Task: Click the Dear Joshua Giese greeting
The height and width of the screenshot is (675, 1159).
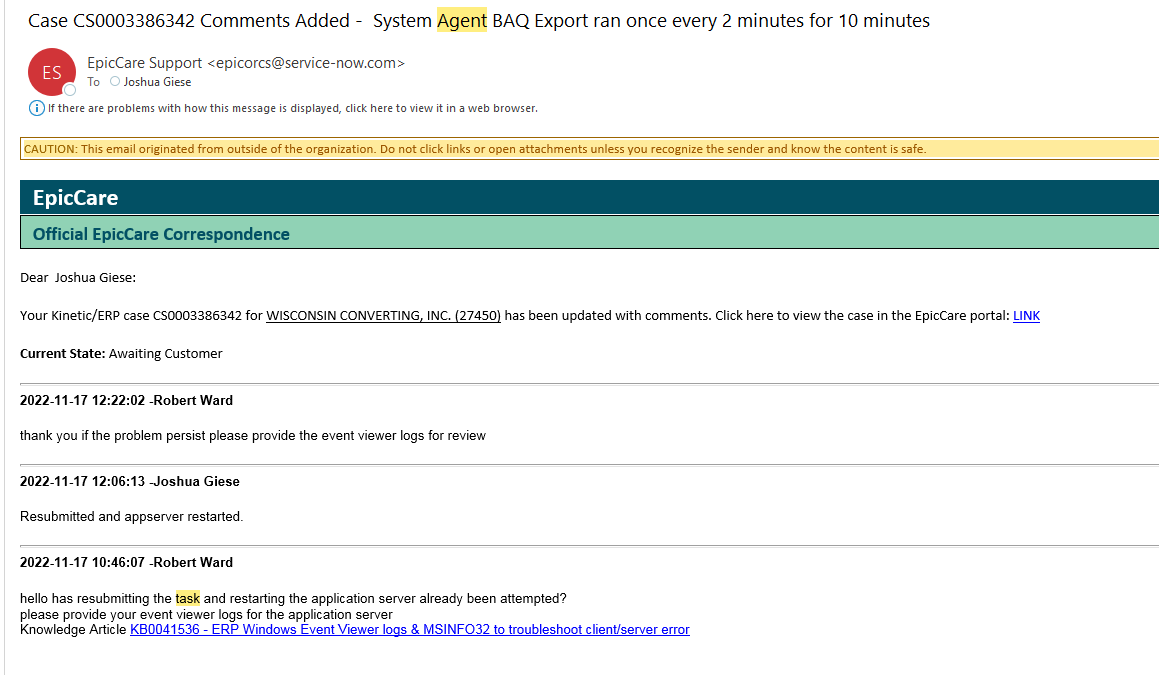Action: point(78,278)
